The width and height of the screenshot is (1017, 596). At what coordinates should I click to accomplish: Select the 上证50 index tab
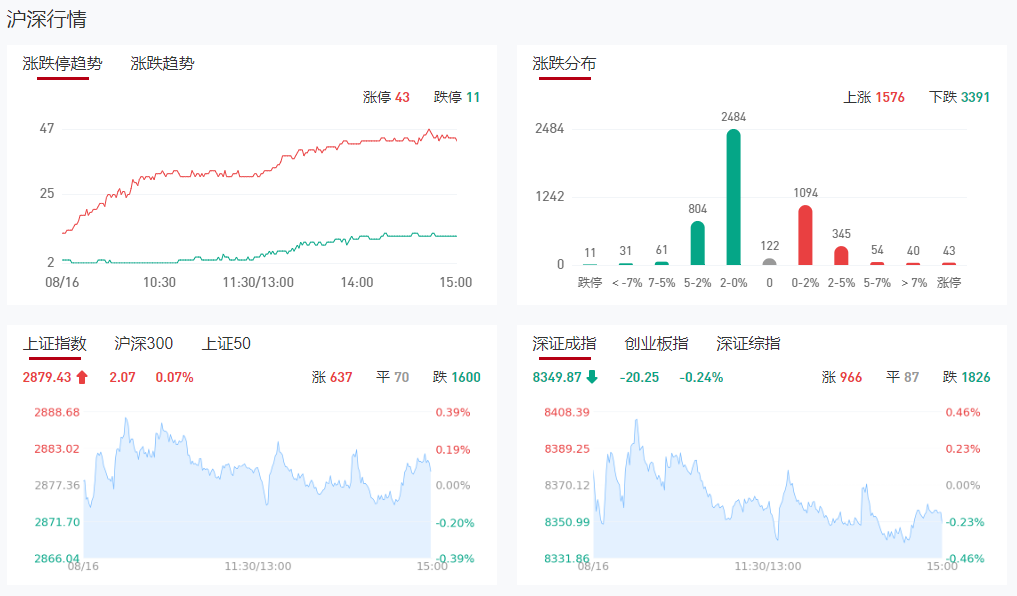tap(226, 344)
